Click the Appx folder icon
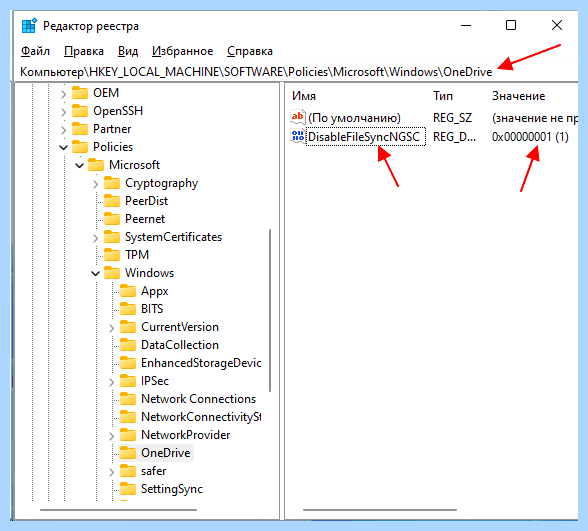588x531 pixels. 128,291
